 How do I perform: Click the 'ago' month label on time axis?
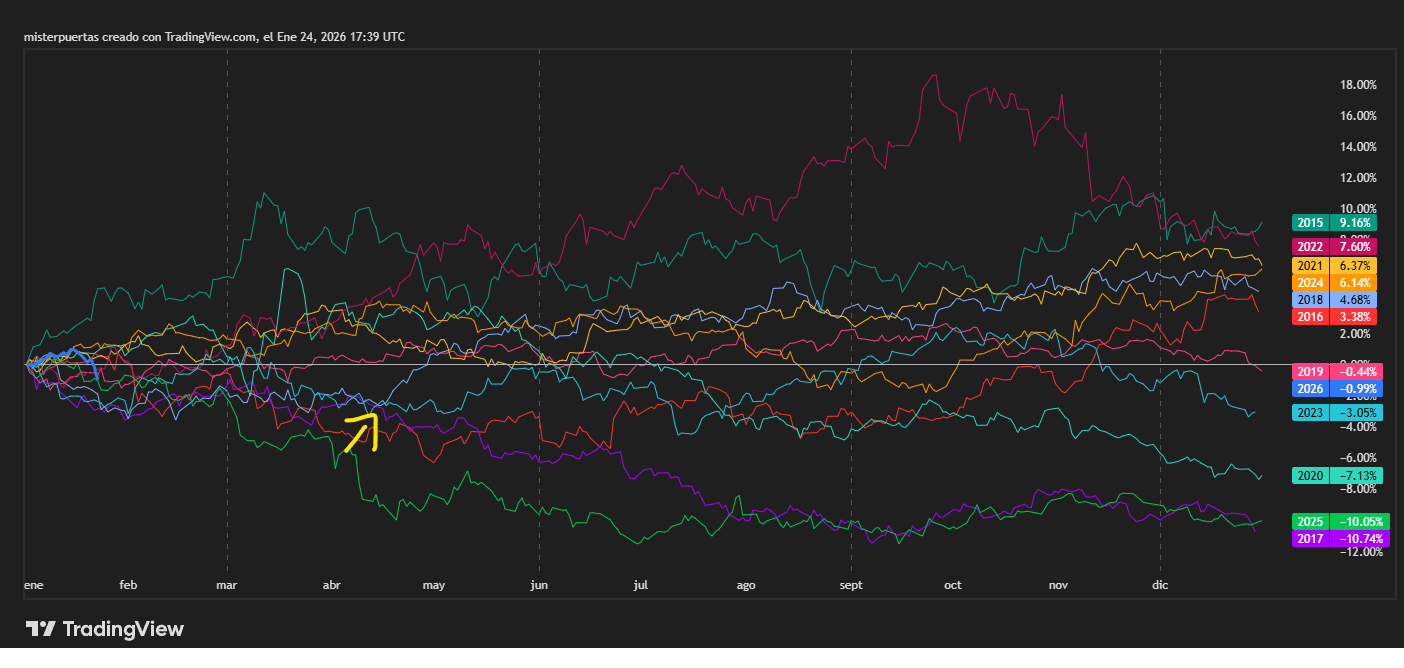(x=745, y=585)
